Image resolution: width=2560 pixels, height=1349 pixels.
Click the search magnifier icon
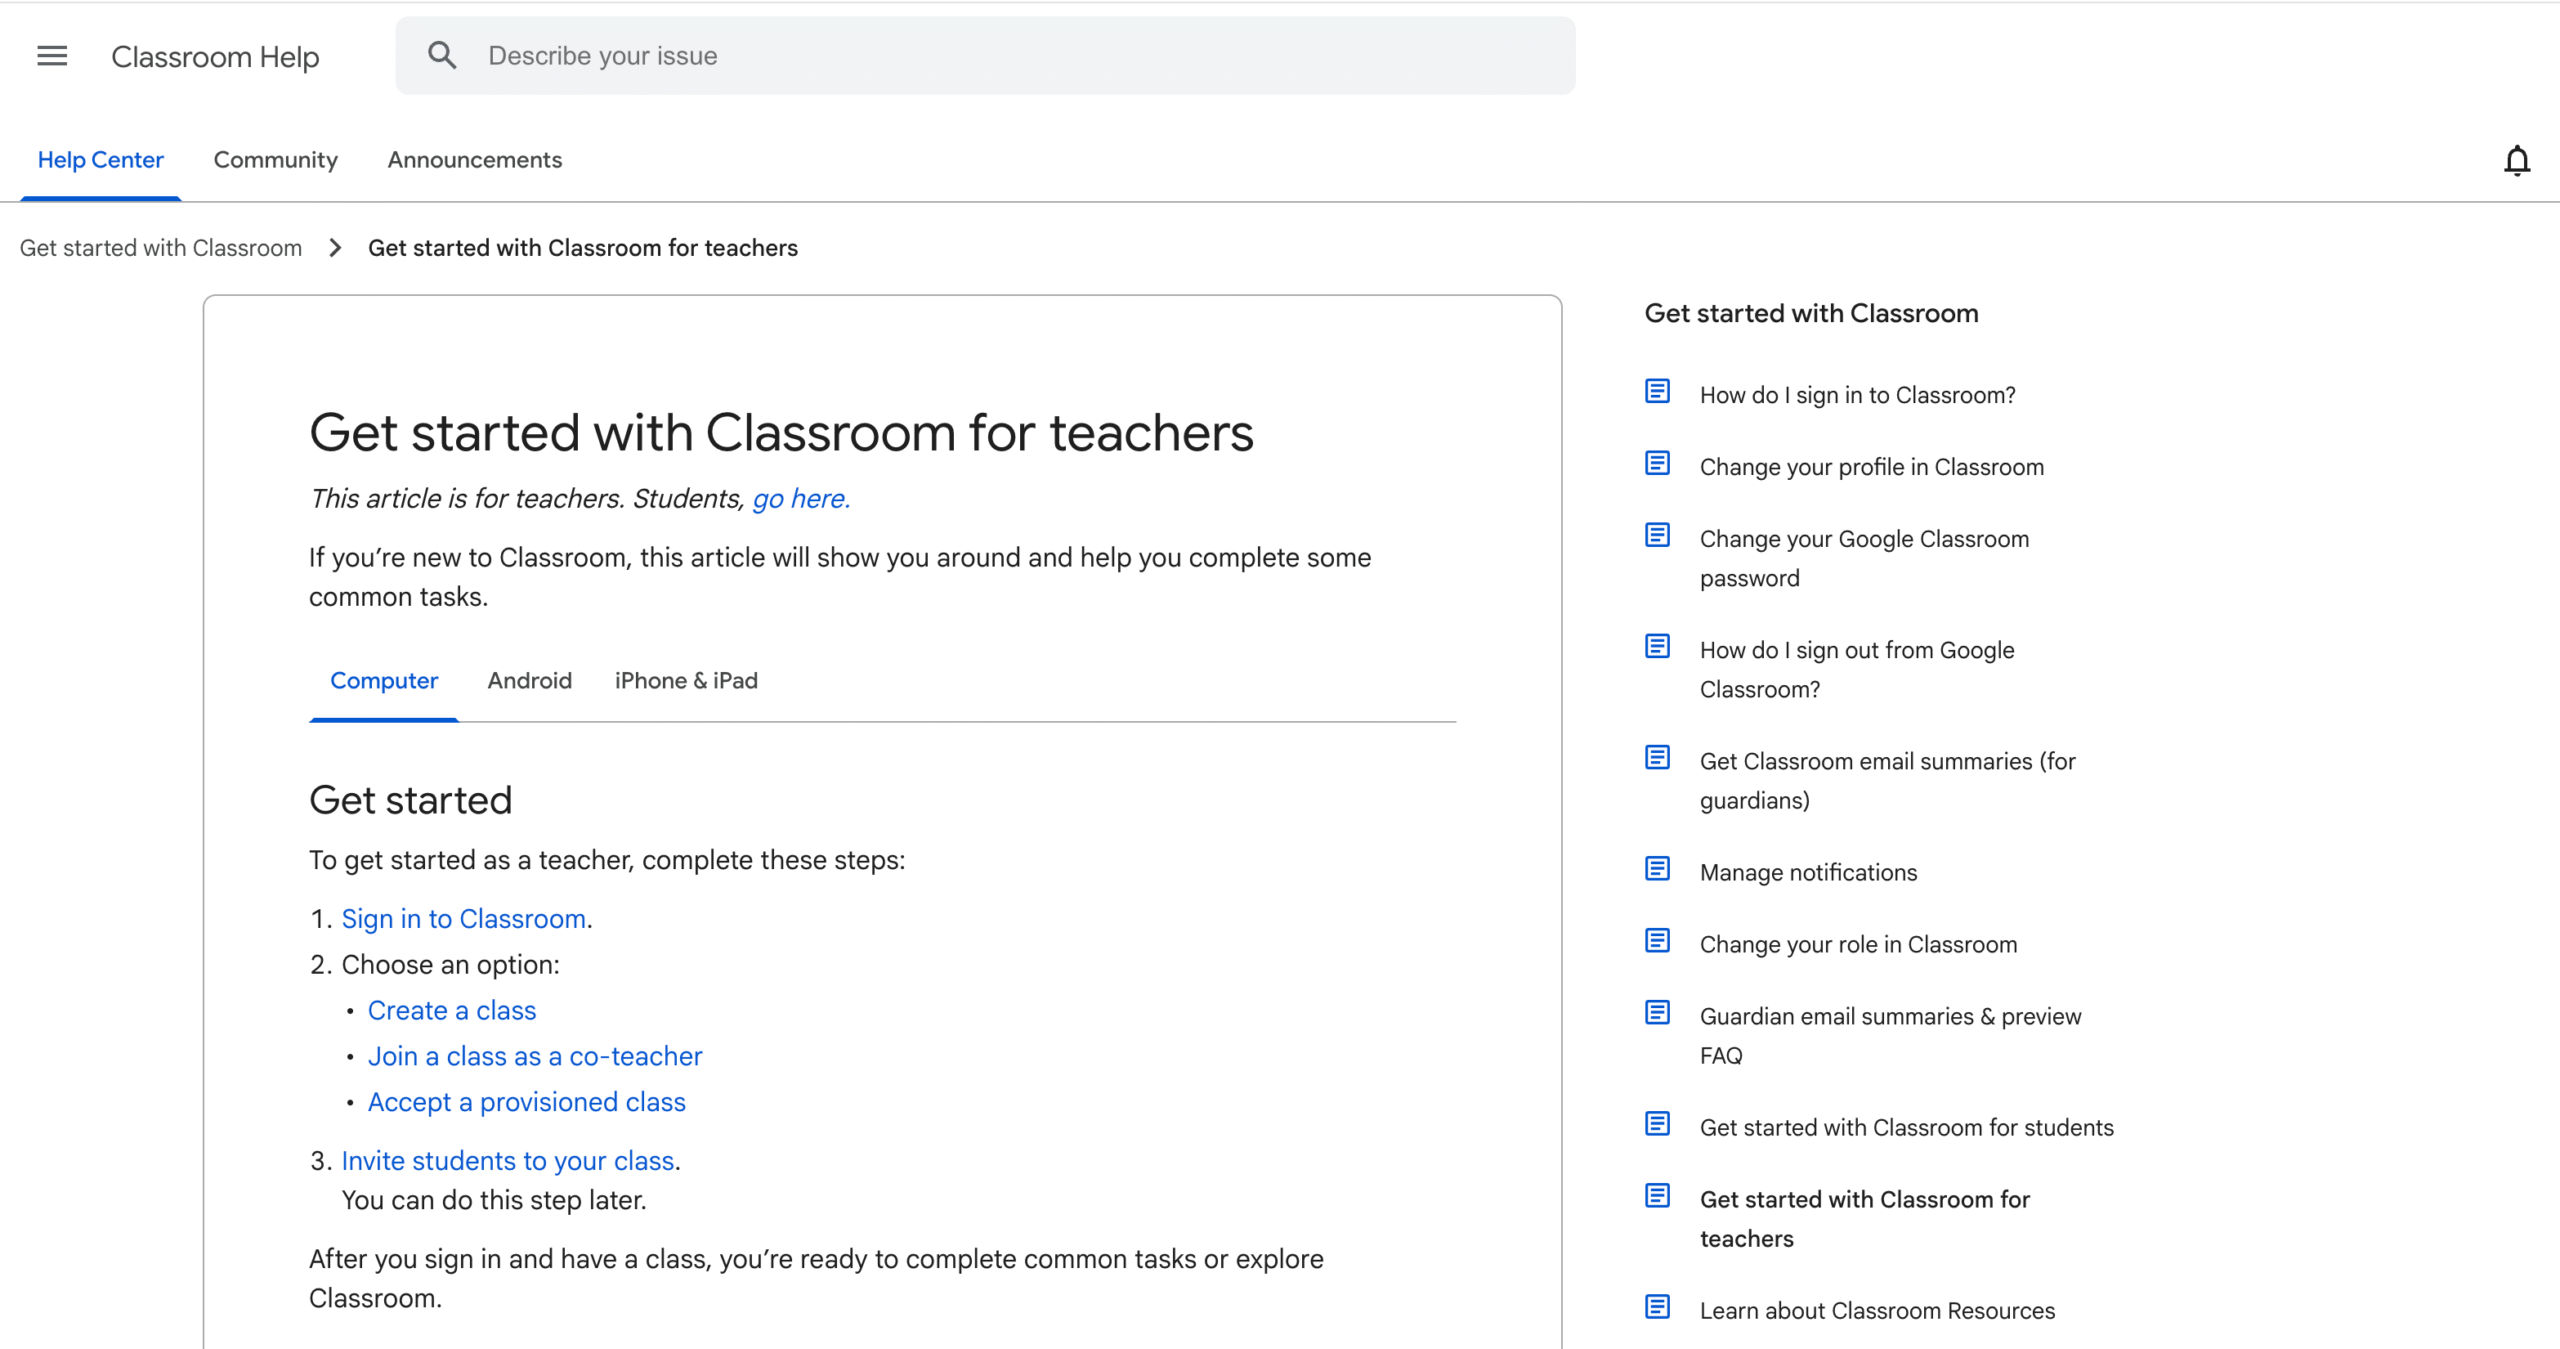tap(441, 56)
